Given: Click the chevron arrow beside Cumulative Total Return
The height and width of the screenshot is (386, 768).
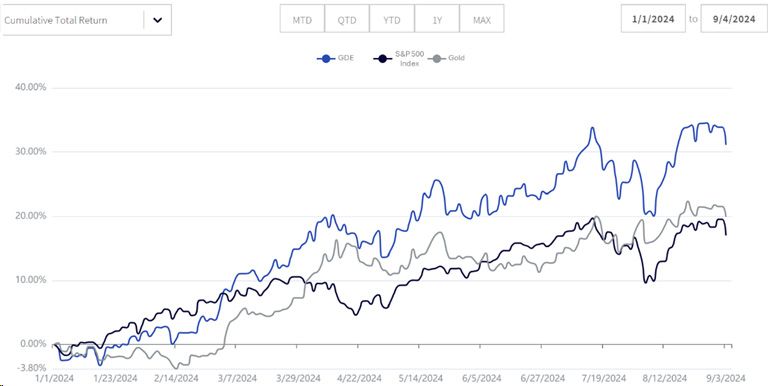Looking at the screenshot, I should [157, 20].
